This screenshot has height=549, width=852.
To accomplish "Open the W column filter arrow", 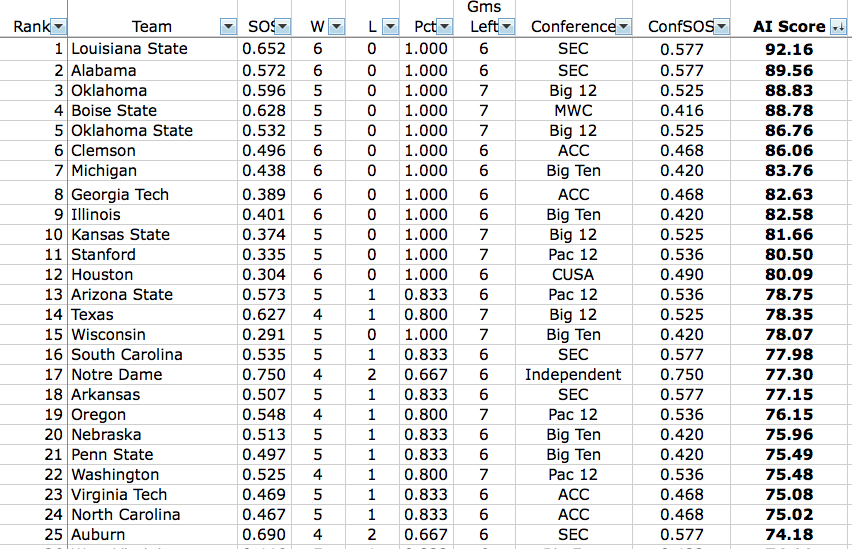I will (x=336, y=26).
